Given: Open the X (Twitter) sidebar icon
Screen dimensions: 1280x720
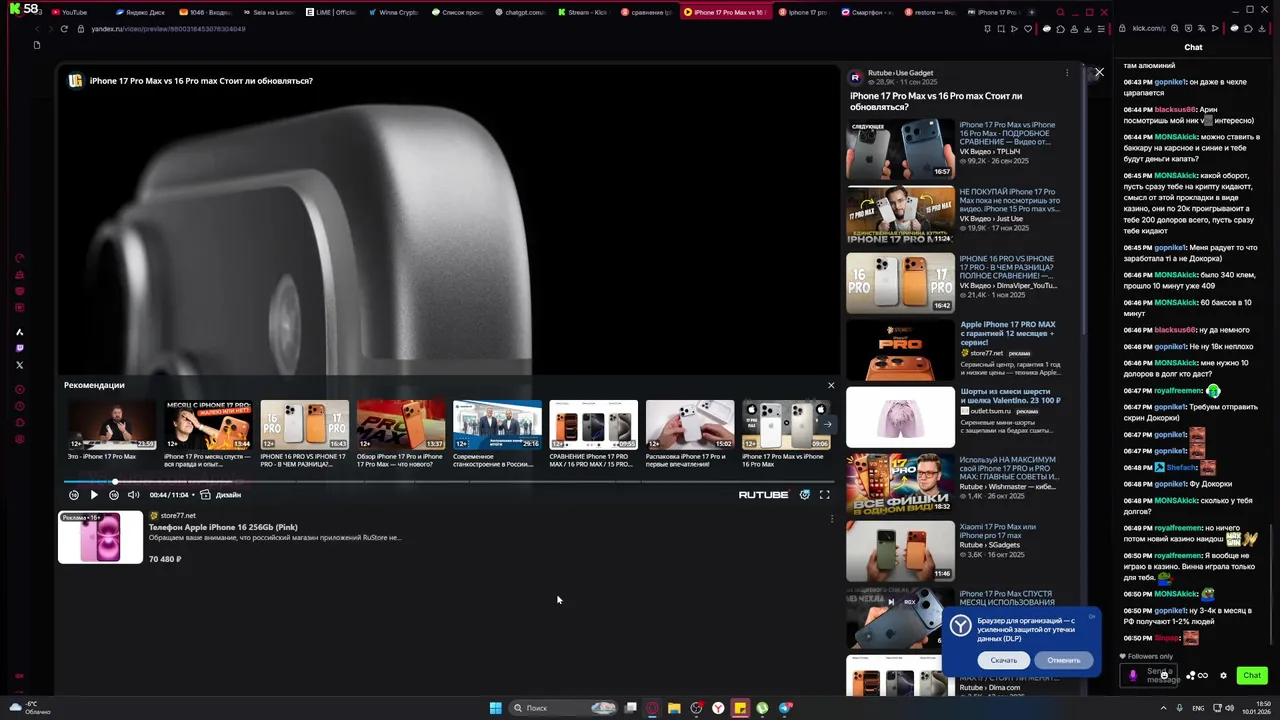Looking at the screenshot, I should pos(20,365).
